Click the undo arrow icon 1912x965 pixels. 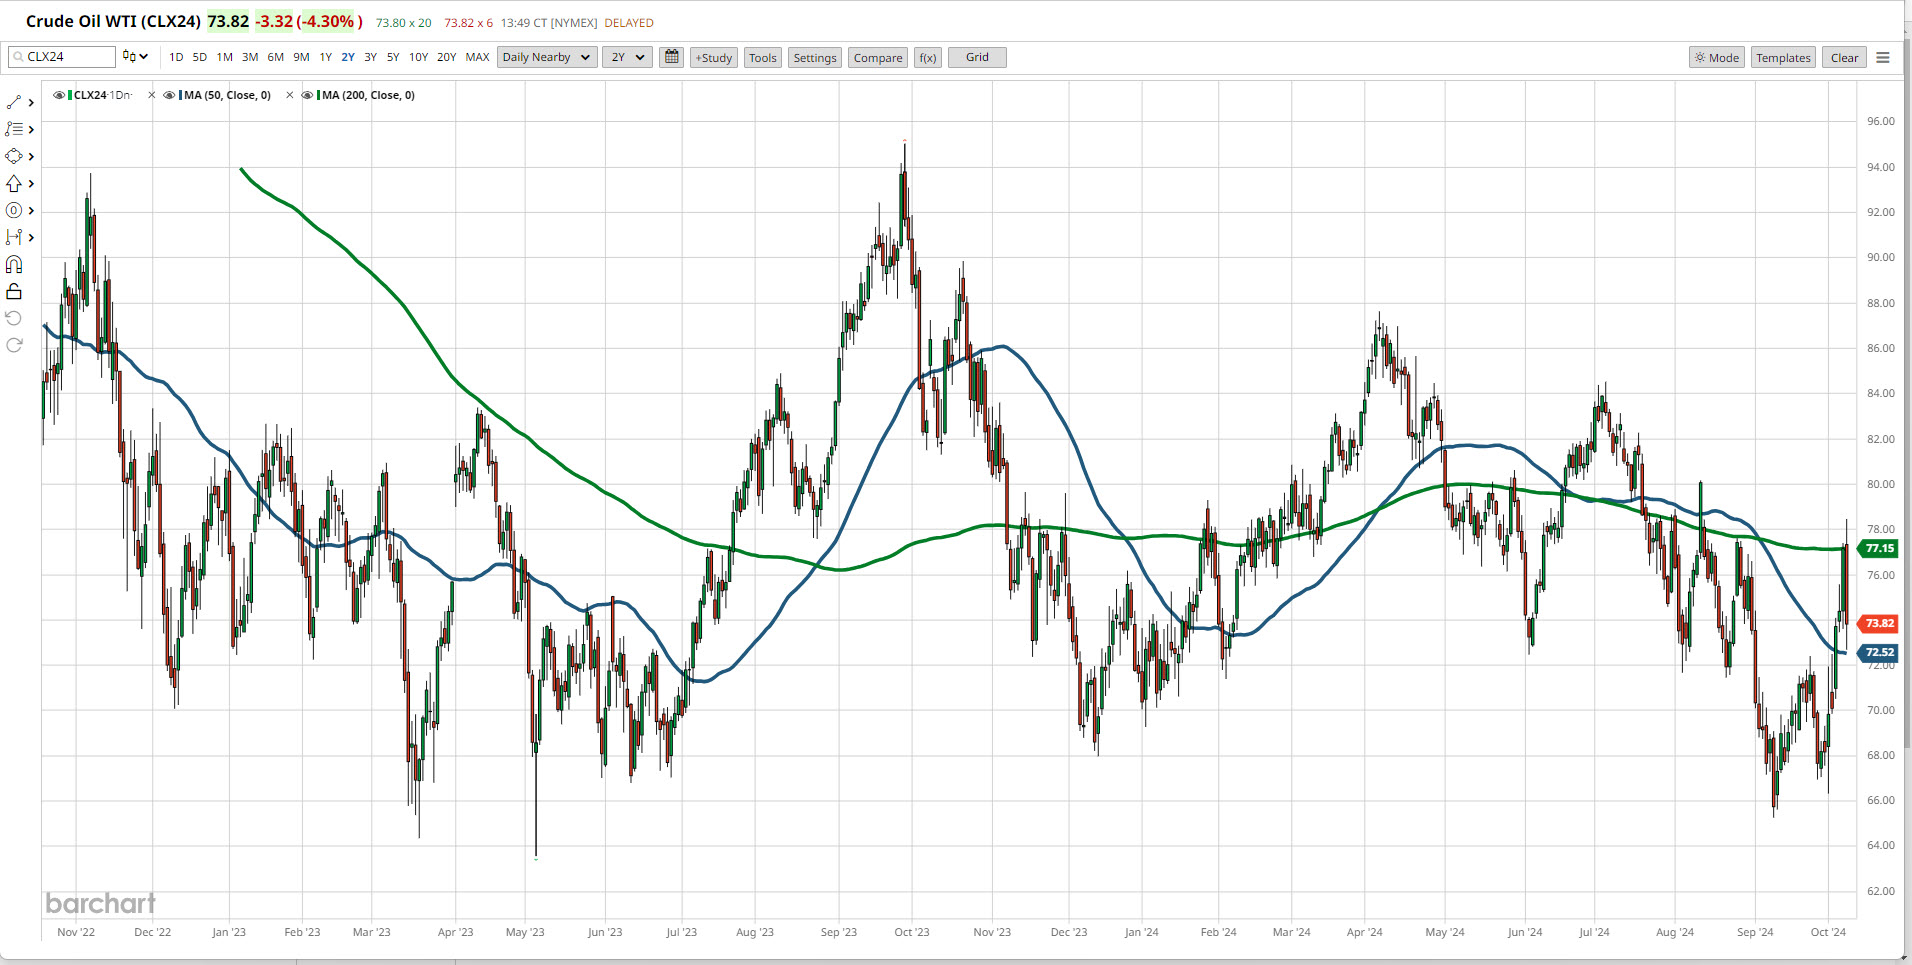pos(14,318)
